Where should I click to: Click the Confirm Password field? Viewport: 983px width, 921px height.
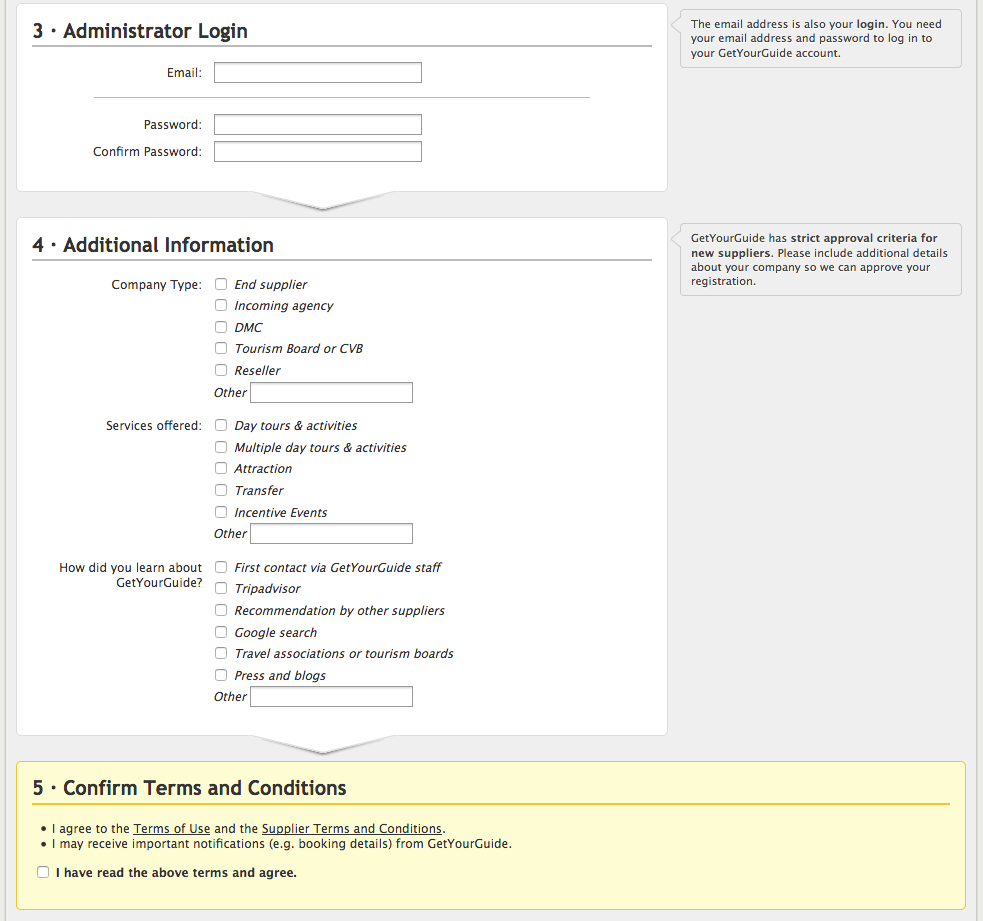click(x=317, y=152)
